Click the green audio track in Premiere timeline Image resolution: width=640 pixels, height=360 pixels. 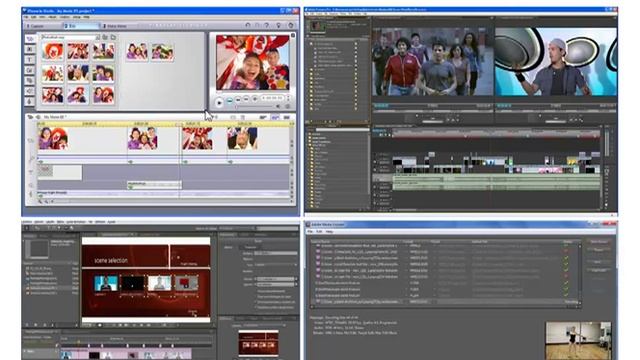(496, 182)
